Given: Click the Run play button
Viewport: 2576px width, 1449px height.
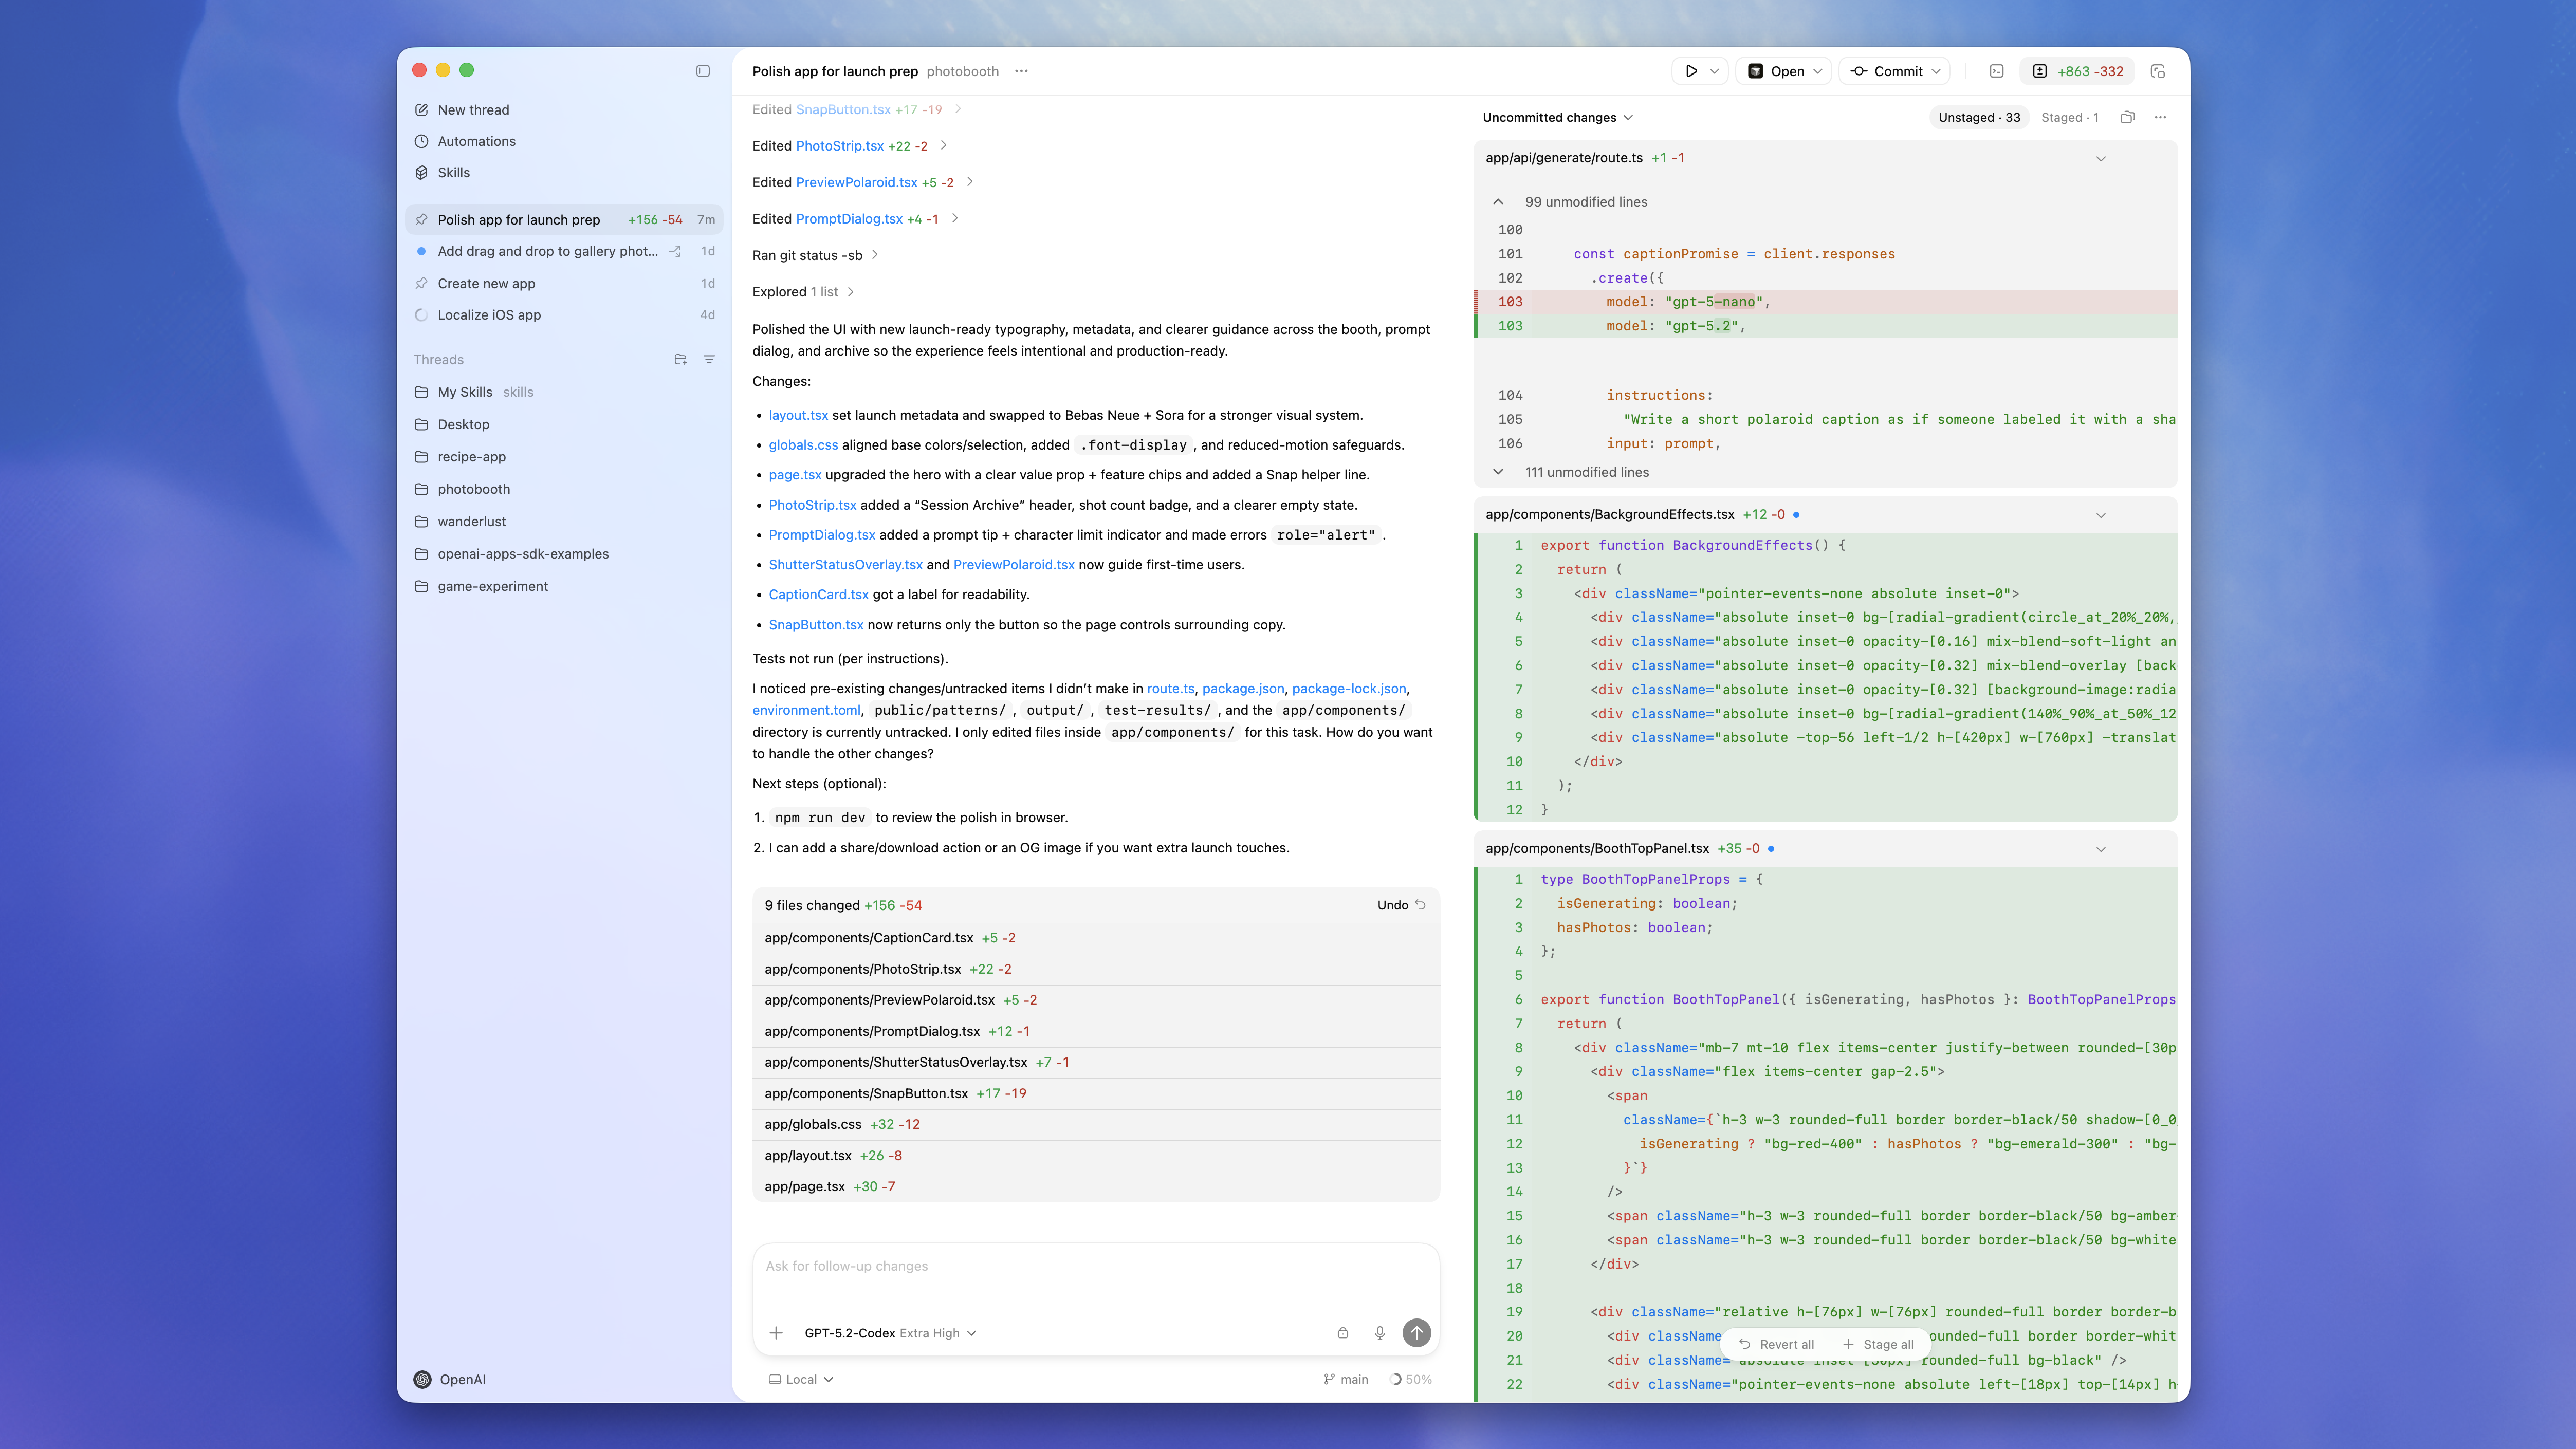Looking at the screenshot, I should pyautogui.click(x=1691, y=71).
